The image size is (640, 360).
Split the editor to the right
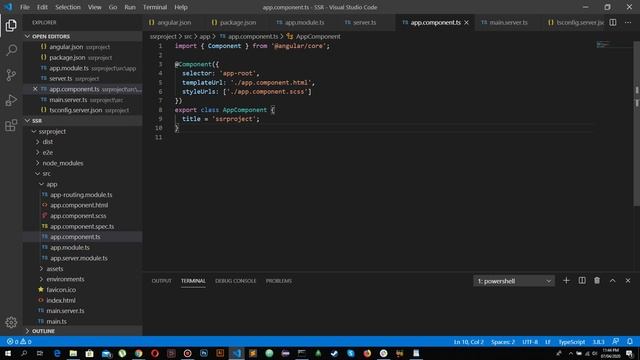click(x=613, y=22)
